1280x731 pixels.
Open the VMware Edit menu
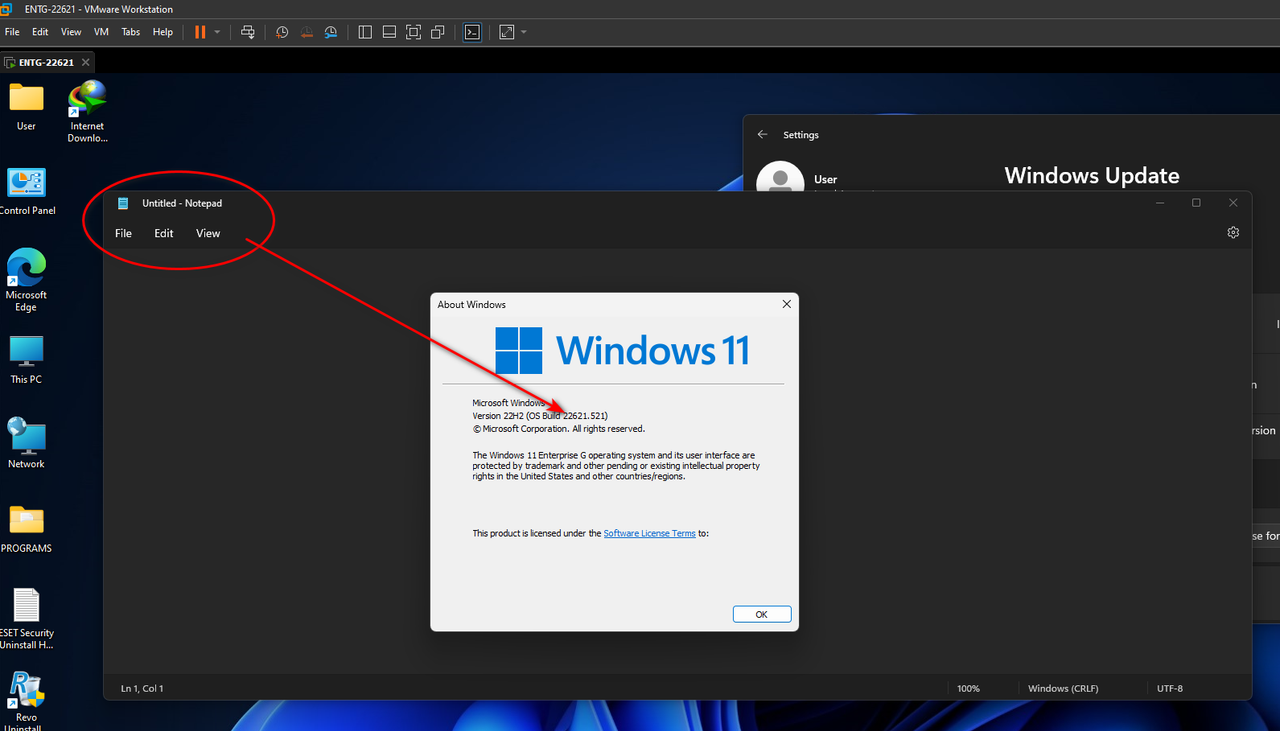pyautogui.click(x=40, y=32)
